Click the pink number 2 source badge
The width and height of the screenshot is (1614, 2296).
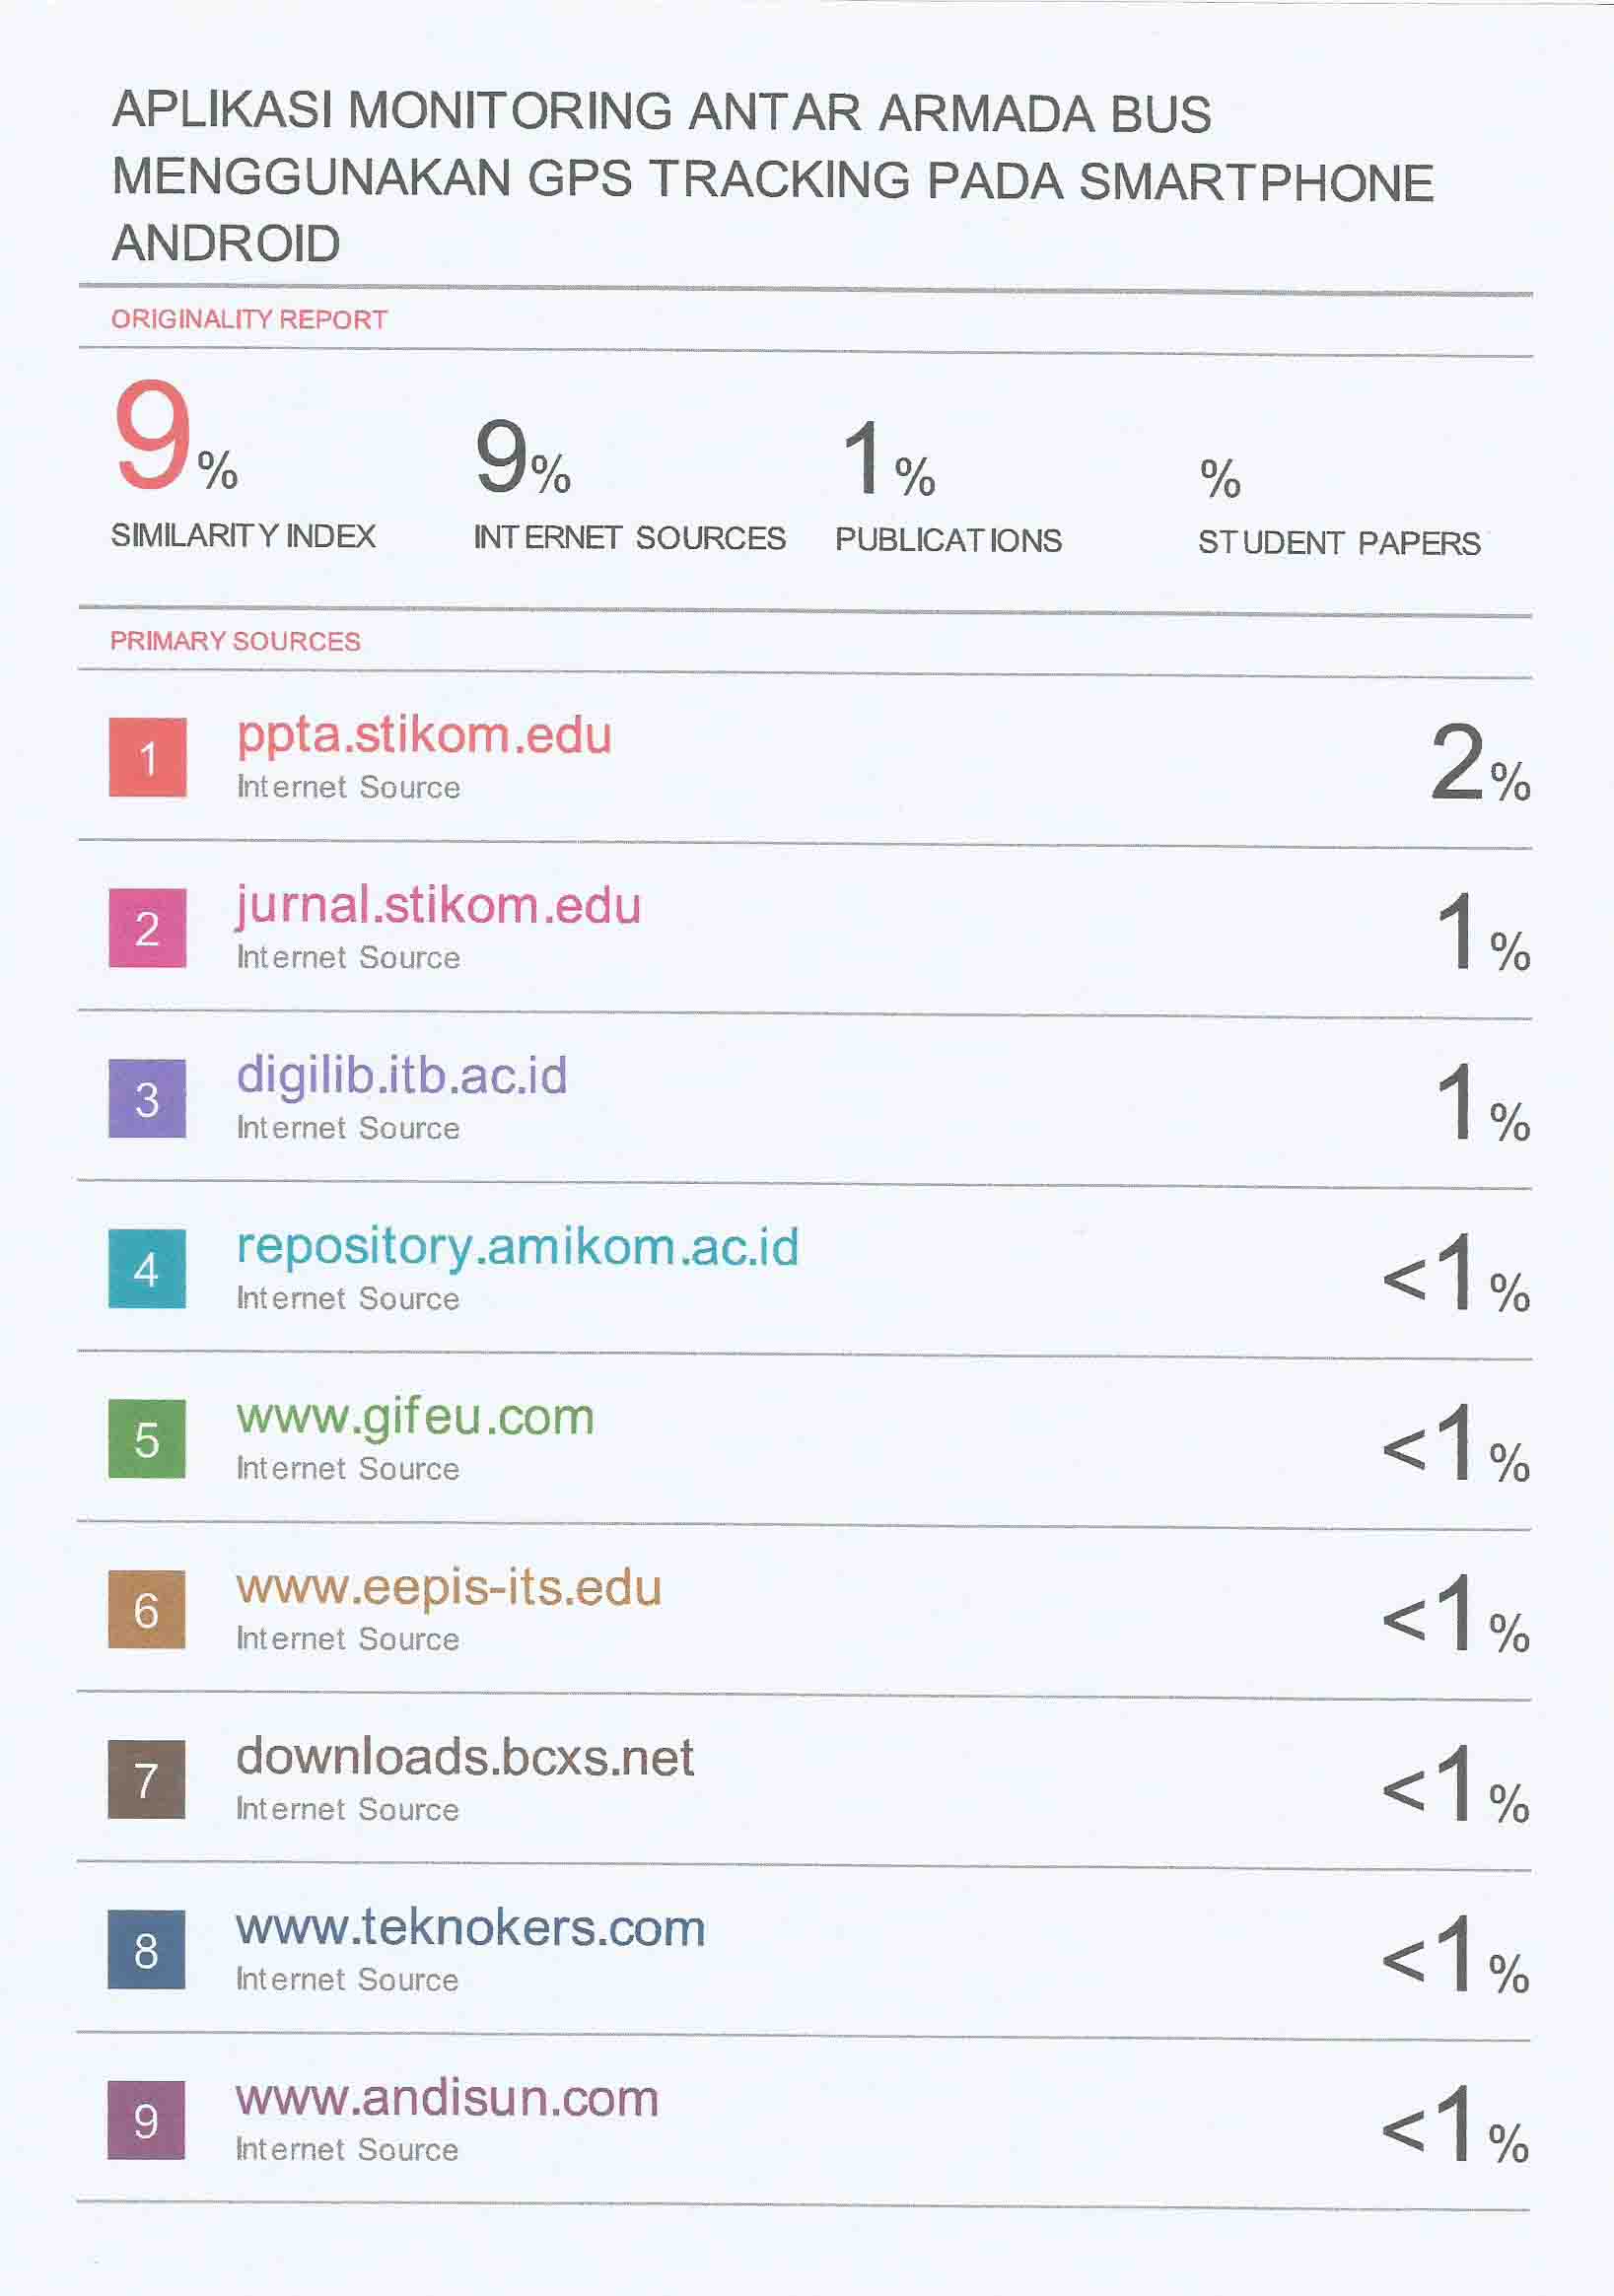tap(147, 928)
